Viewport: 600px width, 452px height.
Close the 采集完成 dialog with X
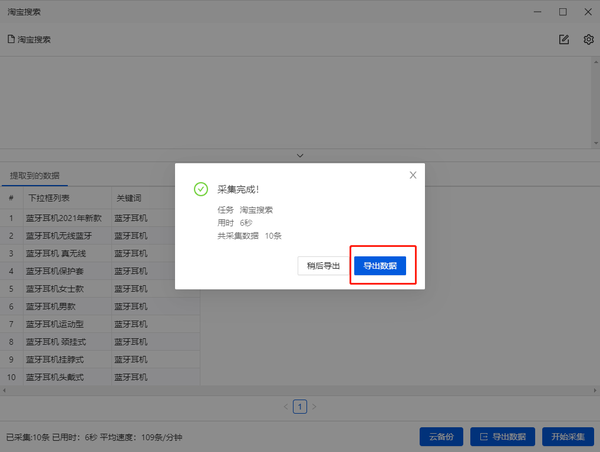click(413, 175)
